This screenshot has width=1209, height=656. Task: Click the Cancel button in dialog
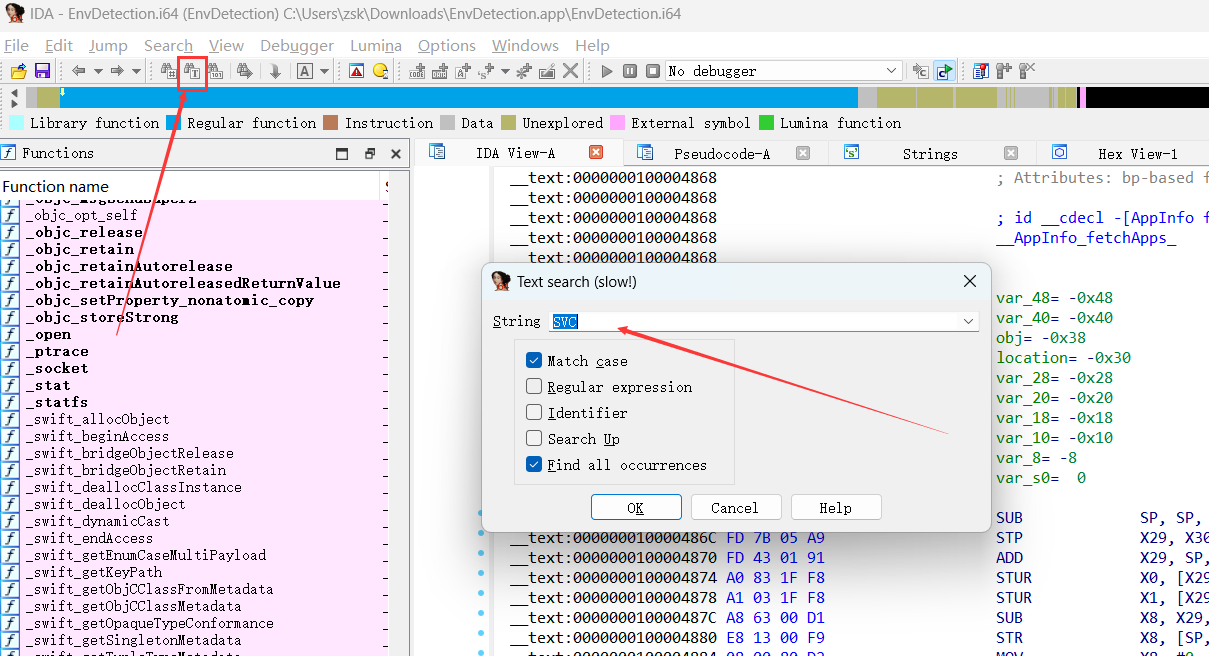click(x=735, y=507)
